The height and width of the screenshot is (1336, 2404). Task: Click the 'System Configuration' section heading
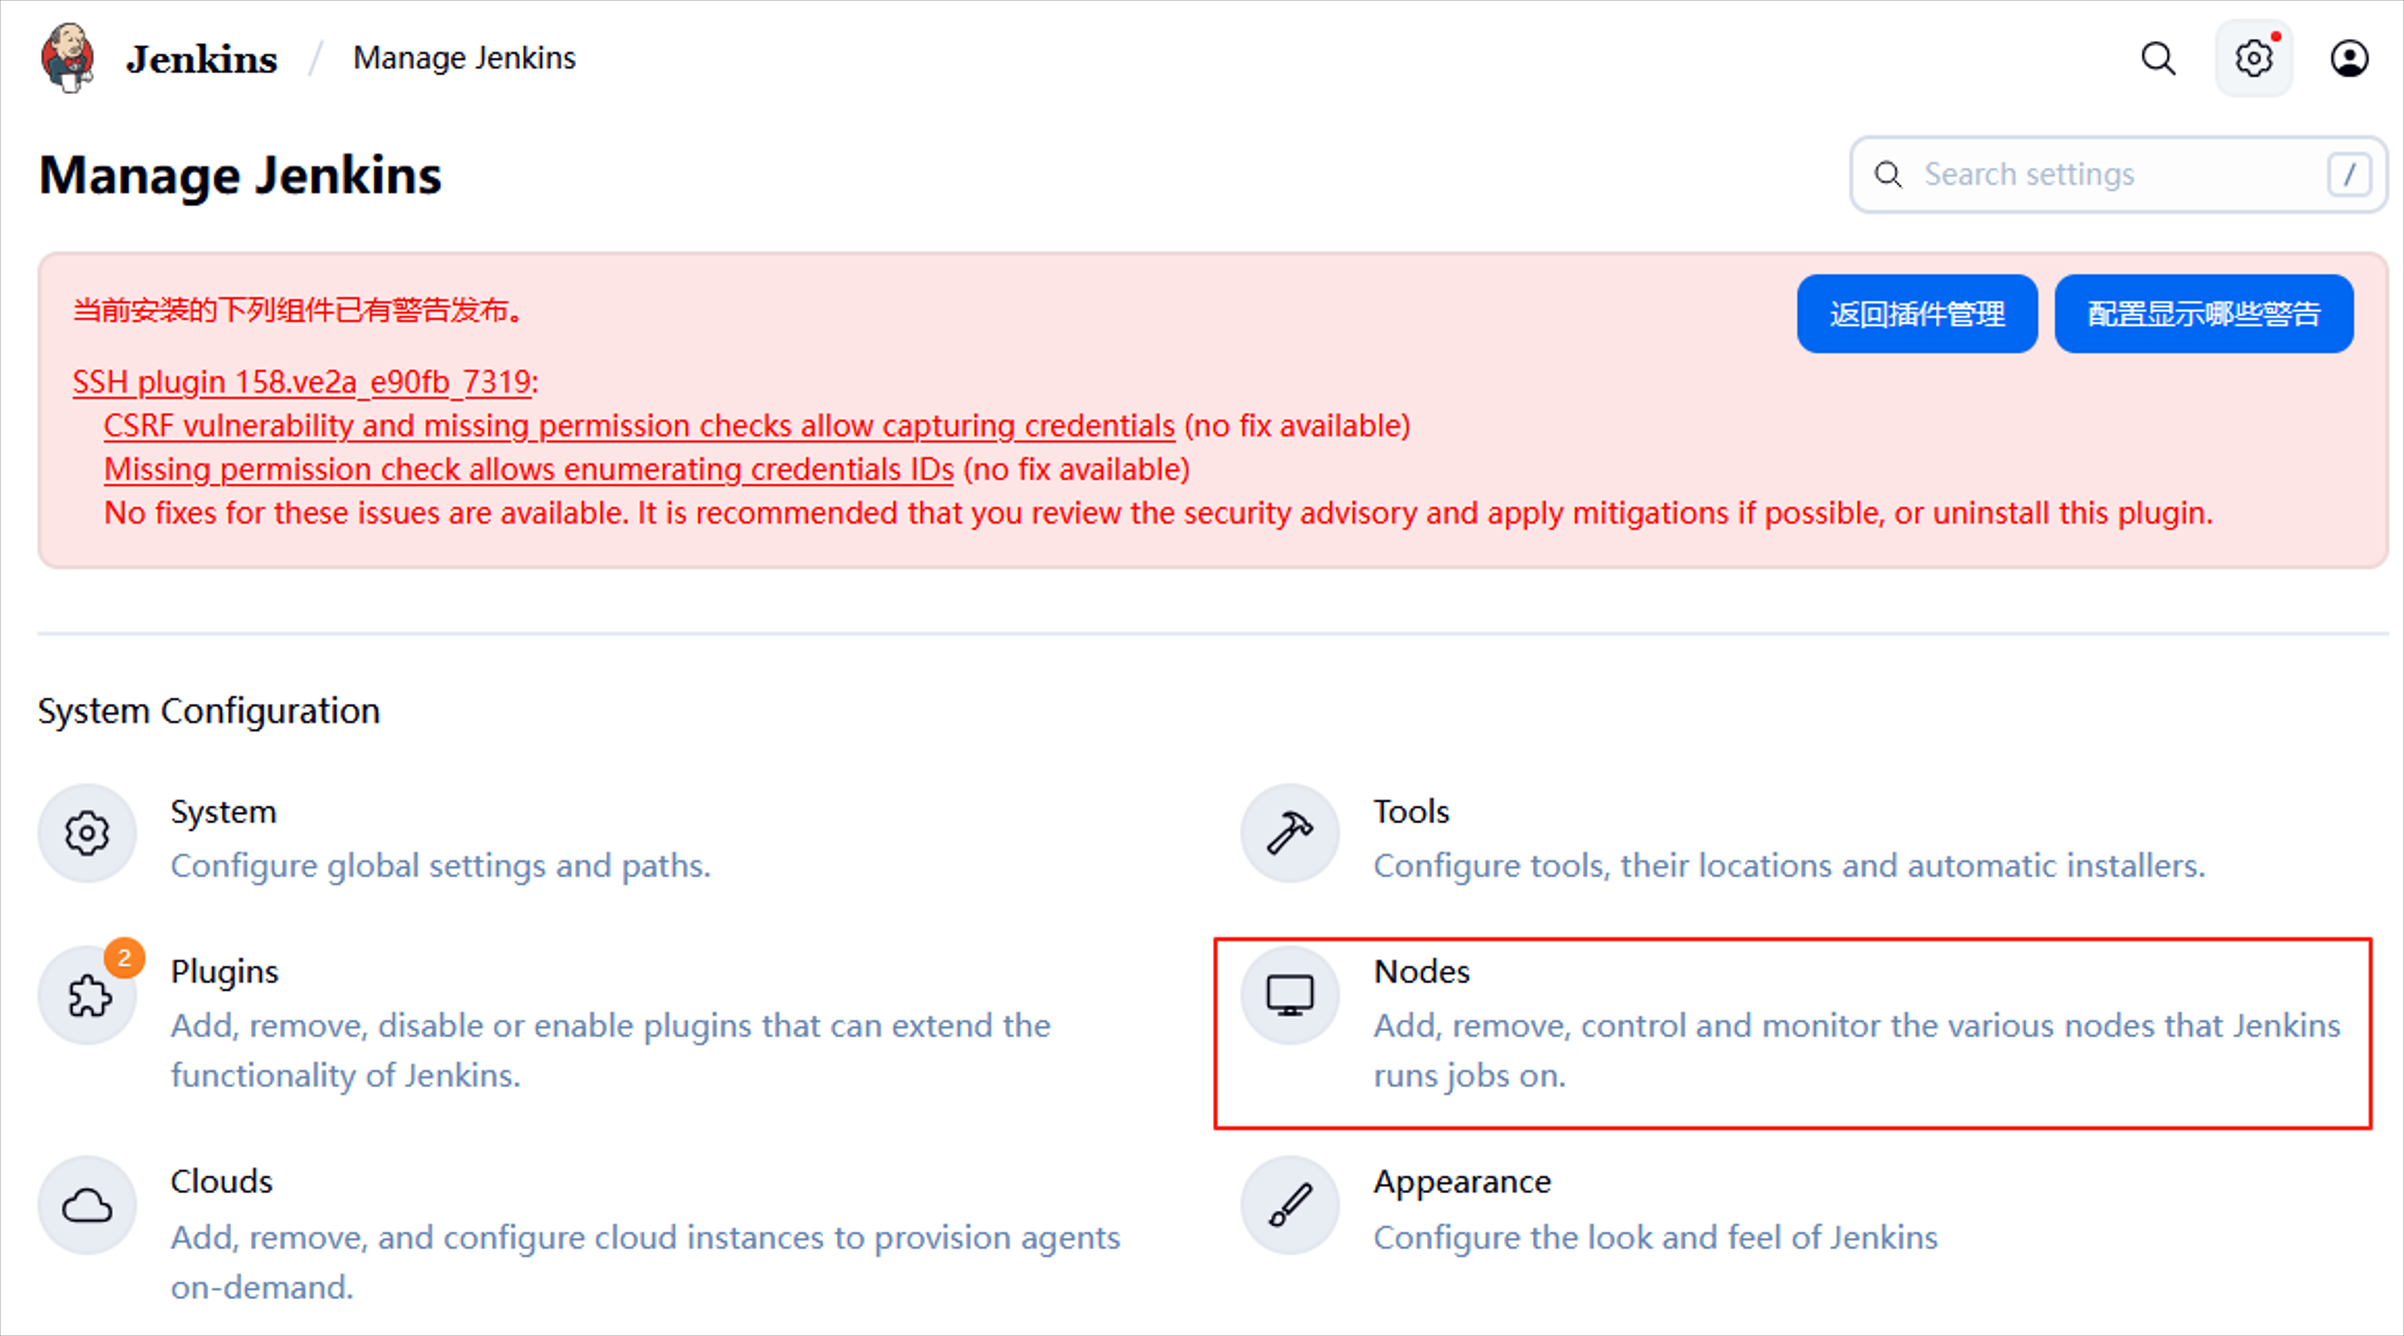(x=209, y=711)
